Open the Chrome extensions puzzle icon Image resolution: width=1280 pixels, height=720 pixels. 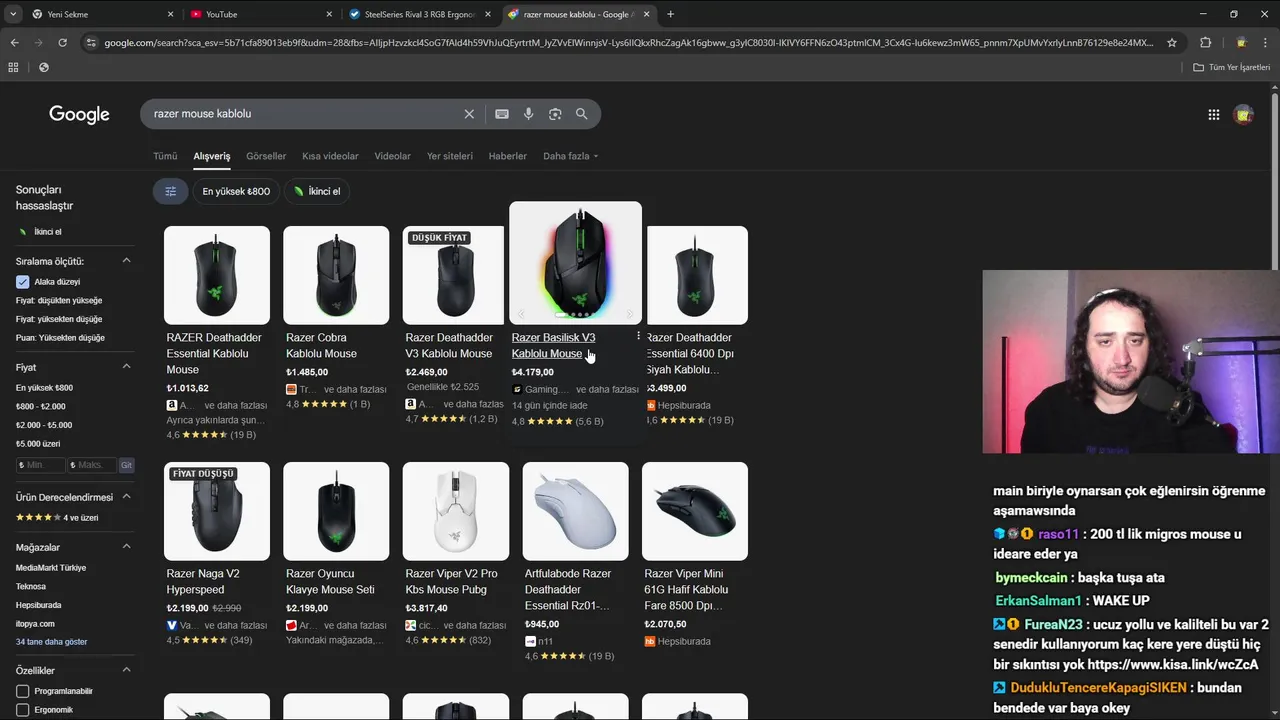point(1205,43)
